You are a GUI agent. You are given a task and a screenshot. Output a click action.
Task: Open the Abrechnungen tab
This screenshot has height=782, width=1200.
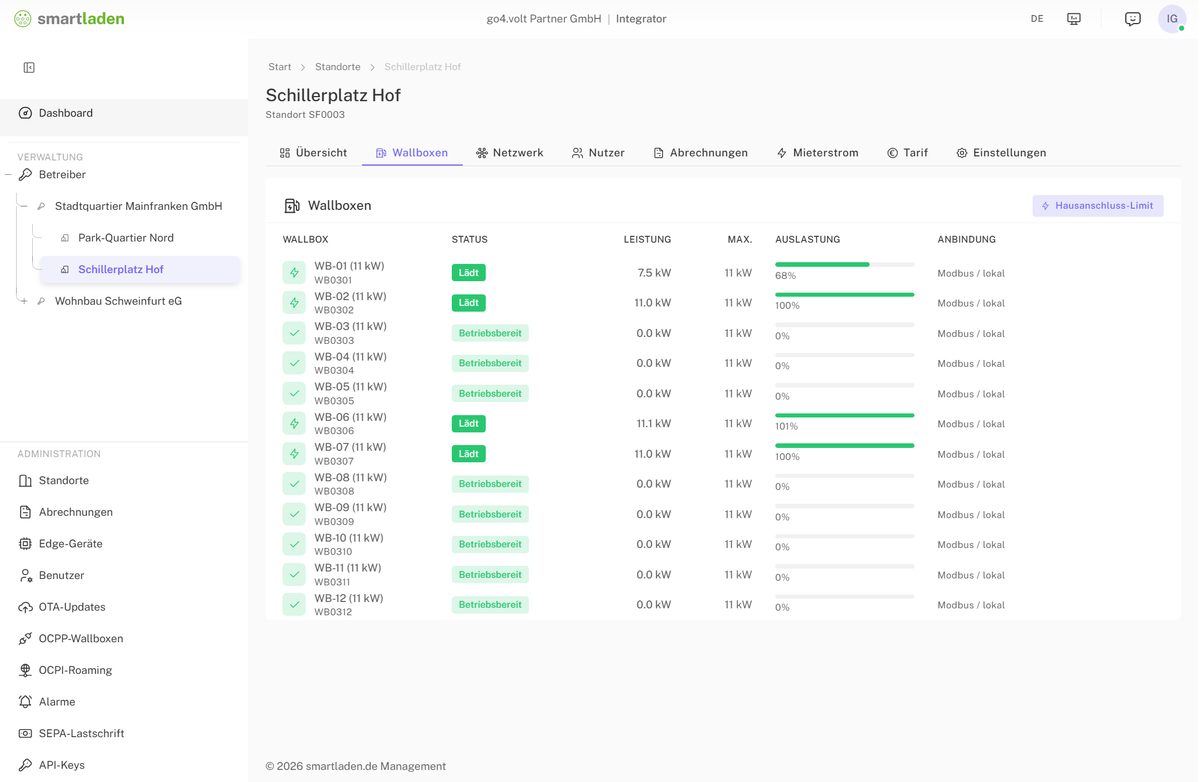pyautogui.click(x=701, y=153)
